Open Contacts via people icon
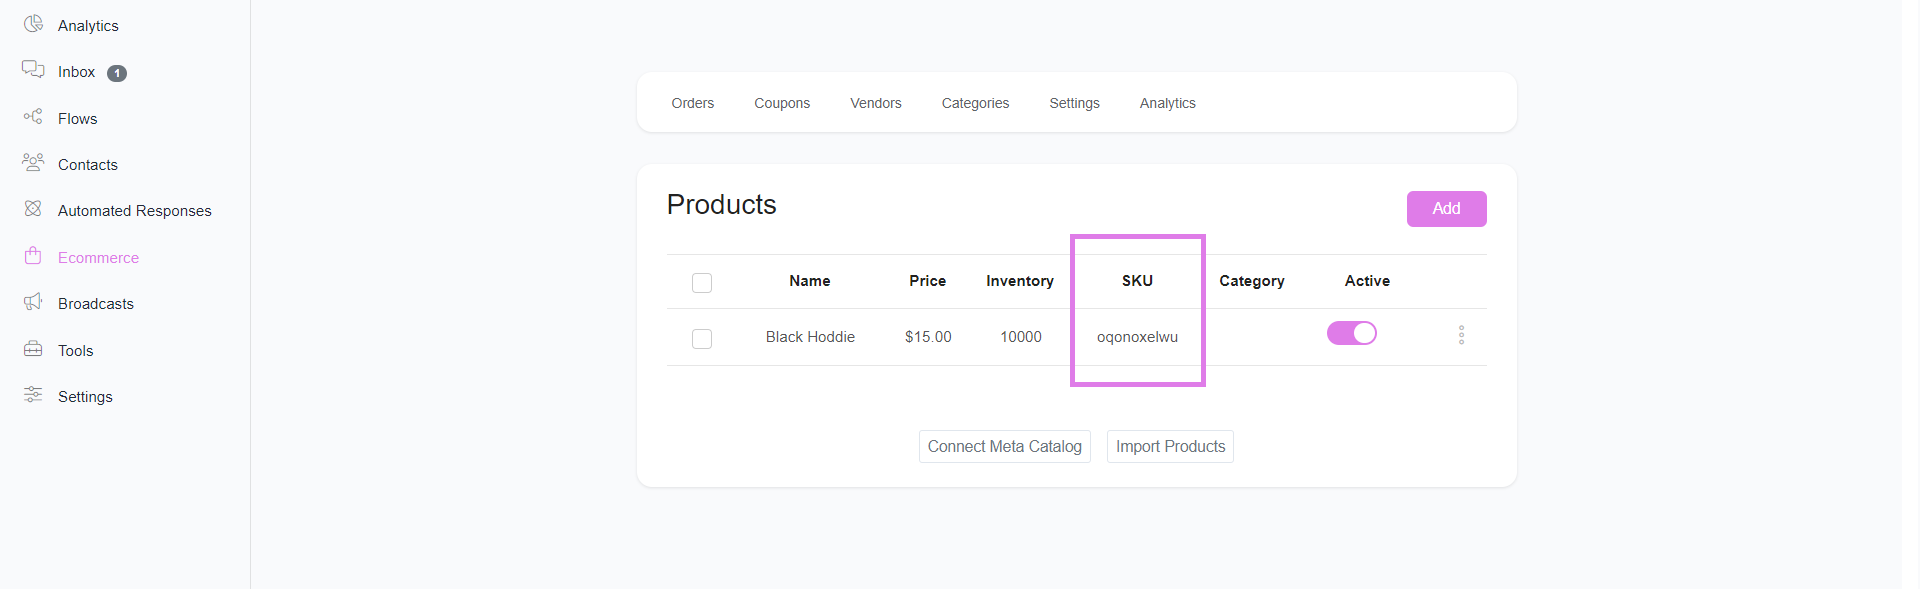Screen dimensions: 1920x589 (33, 163)
